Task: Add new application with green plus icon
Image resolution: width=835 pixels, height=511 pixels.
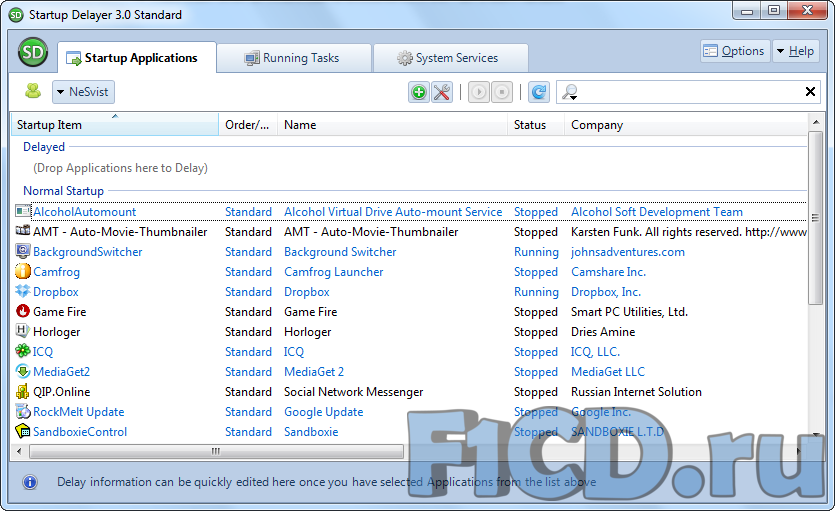Action: pos(419,92)
